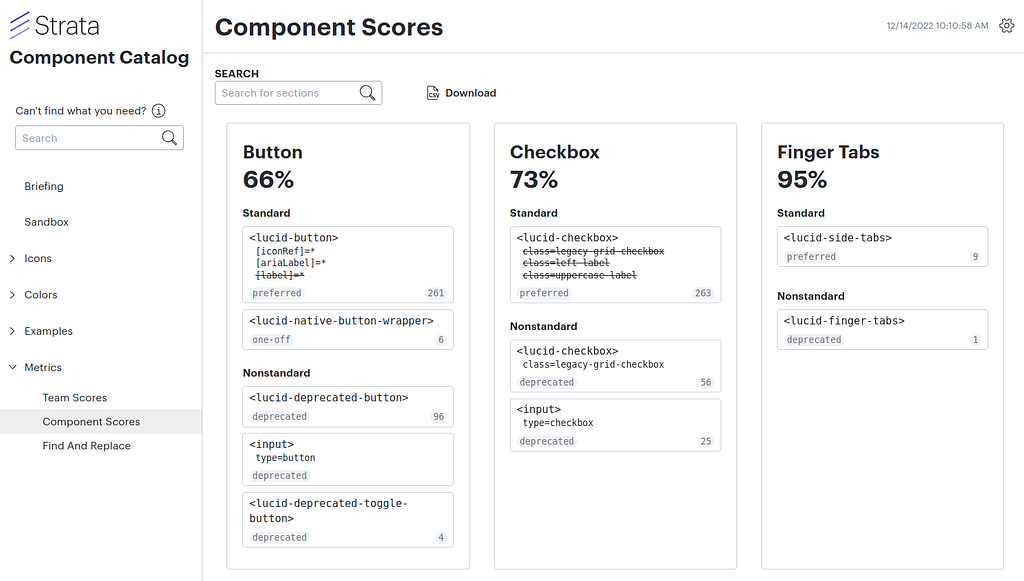This screenshot has width=1024, height=581.
Task: Click the Strata logo icon
Action: point(20,25)
